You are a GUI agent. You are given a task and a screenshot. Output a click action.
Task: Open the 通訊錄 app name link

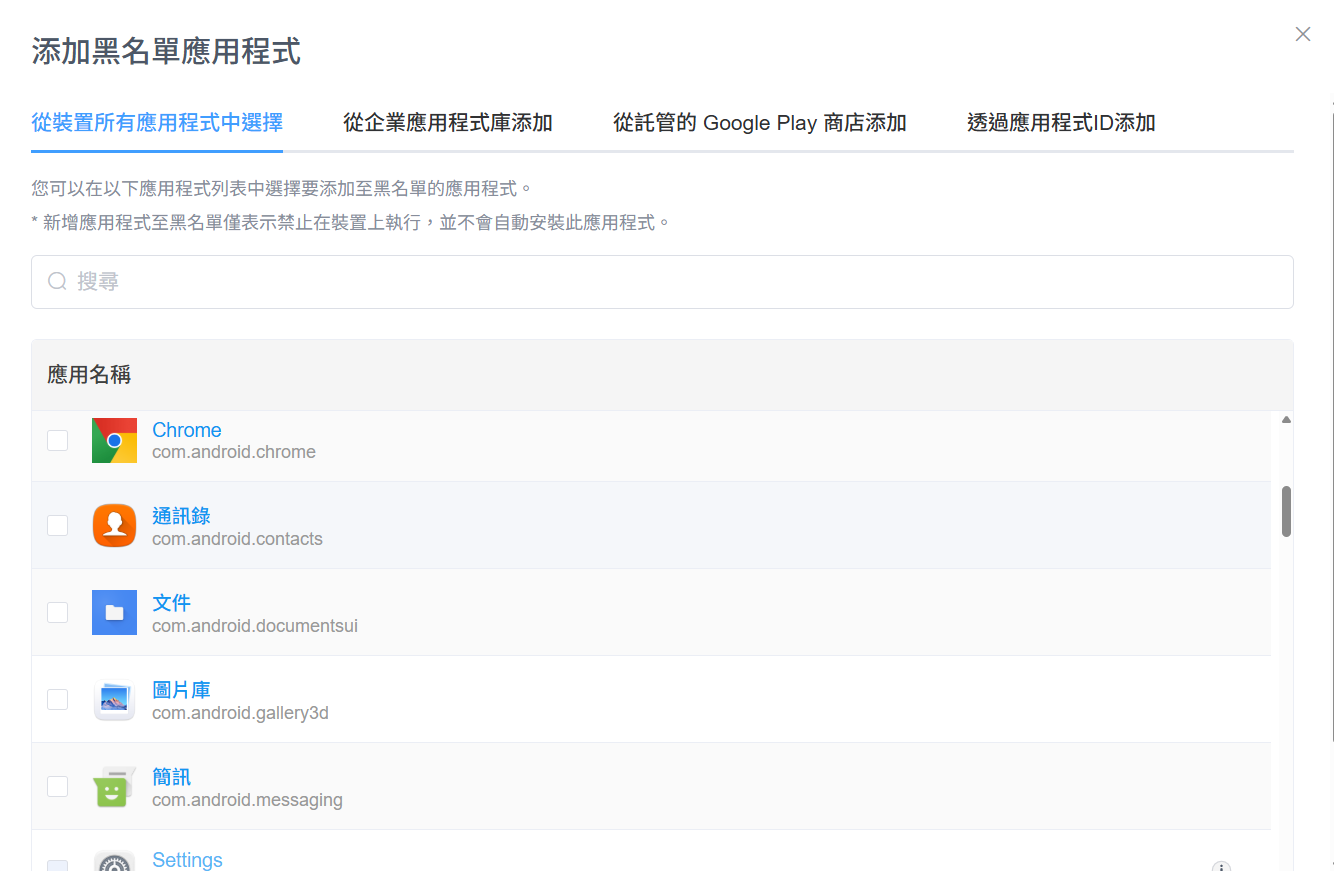pyautogui.click(x=181, y=516)
